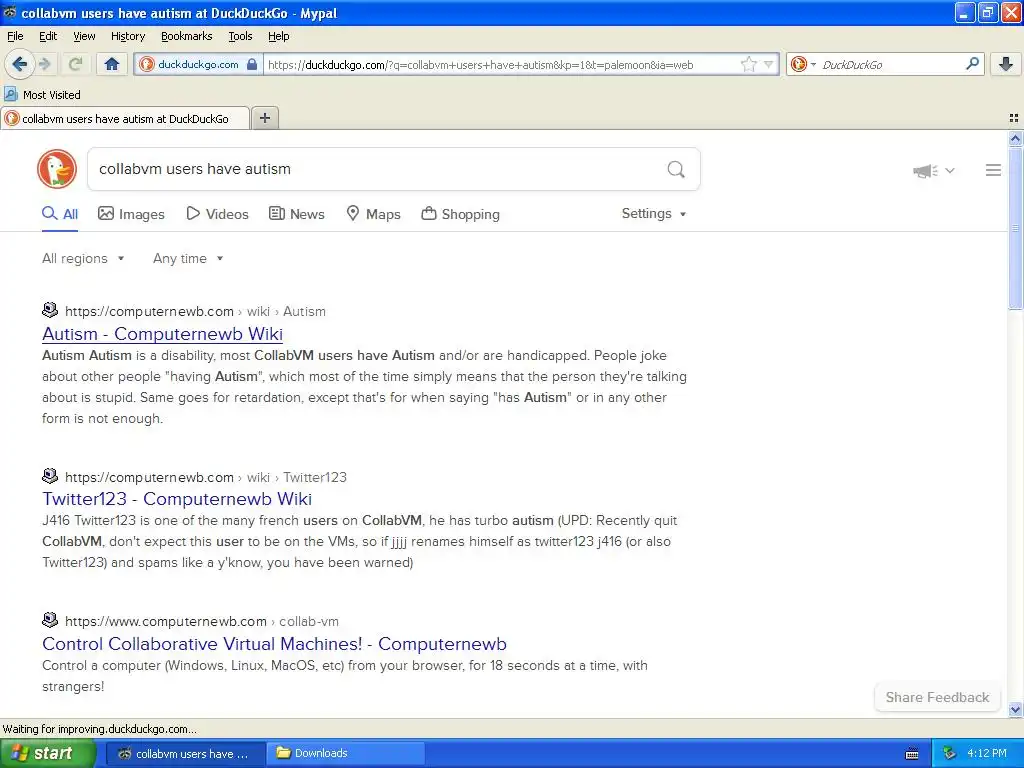
Task: Click the DuckDuckGo duck logo
Action: (57, 169)
